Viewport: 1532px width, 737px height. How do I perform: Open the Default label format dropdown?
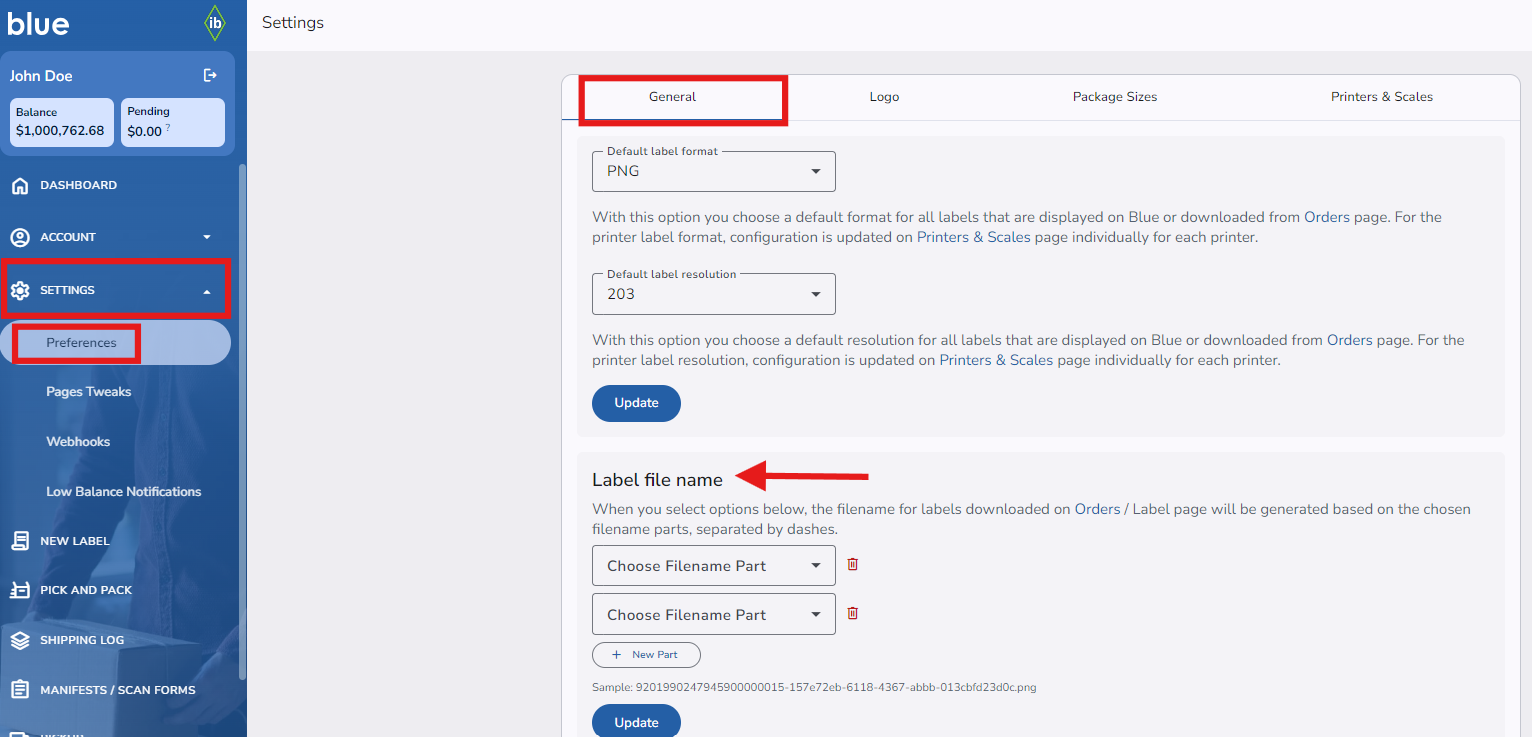(714, 172)
